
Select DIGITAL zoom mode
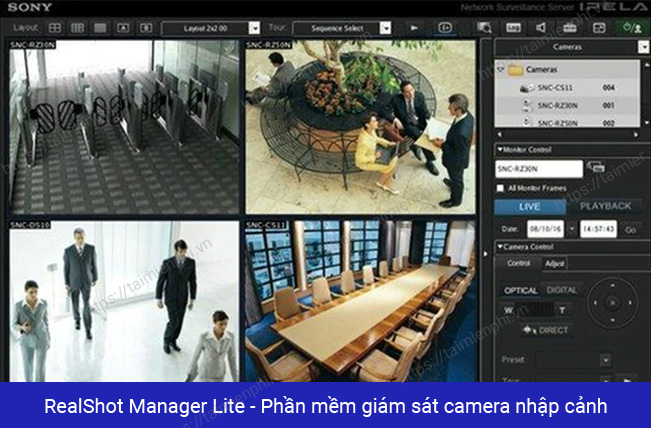pyautogui.click(x=562, y=290)
